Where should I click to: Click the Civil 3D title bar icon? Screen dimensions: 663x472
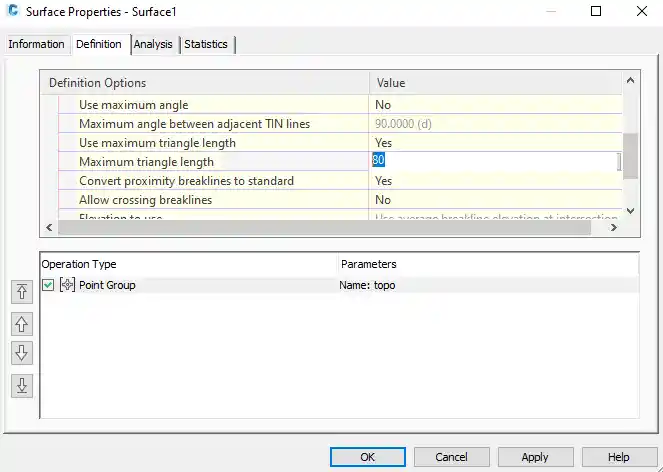pos(15,12)
